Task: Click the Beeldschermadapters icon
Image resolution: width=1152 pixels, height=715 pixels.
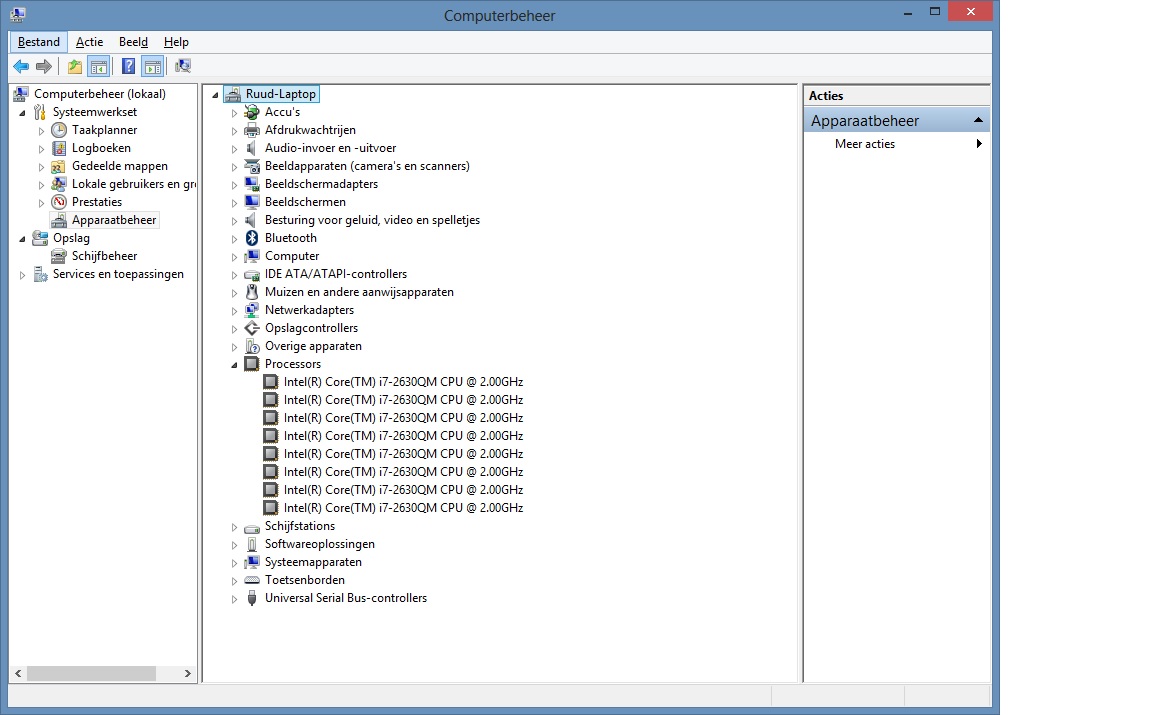Action: pyautogui.click(x=252, y=184)
